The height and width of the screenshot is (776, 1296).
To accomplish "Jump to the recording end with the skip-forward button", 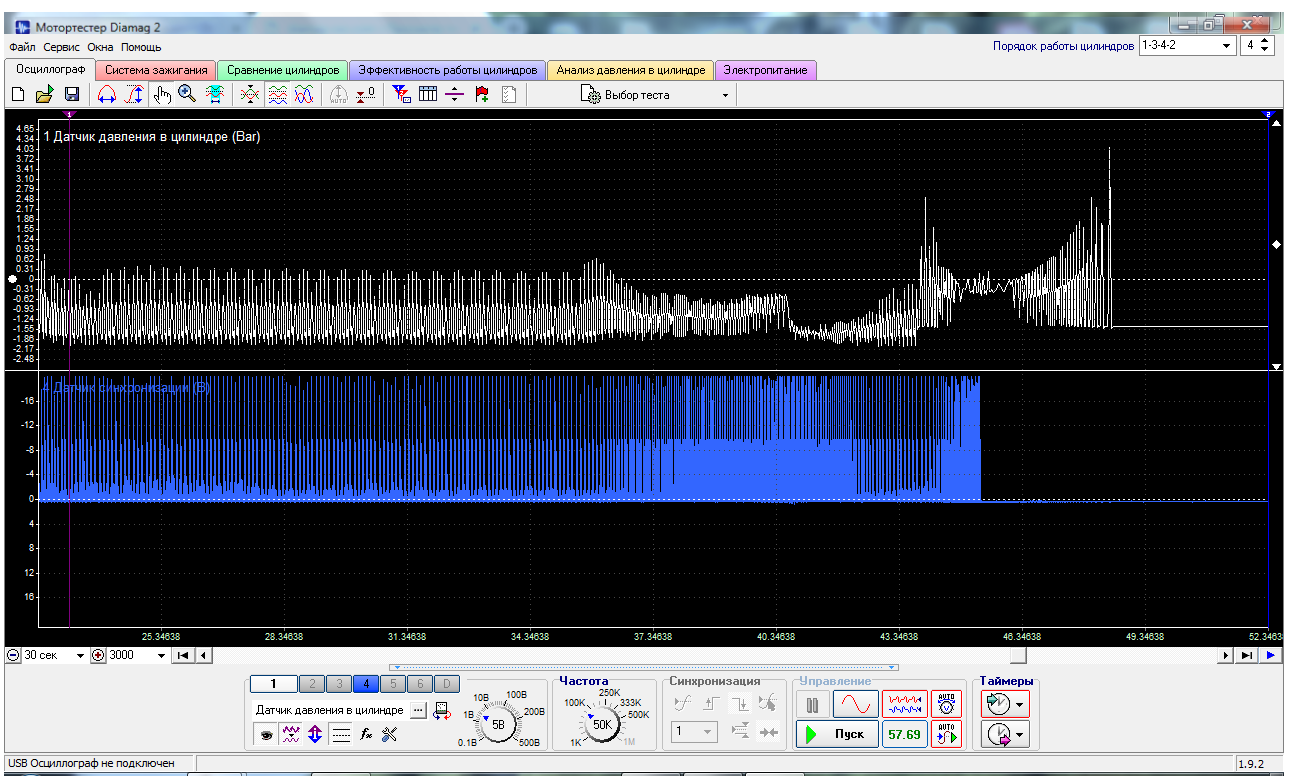I will 1246,655.
